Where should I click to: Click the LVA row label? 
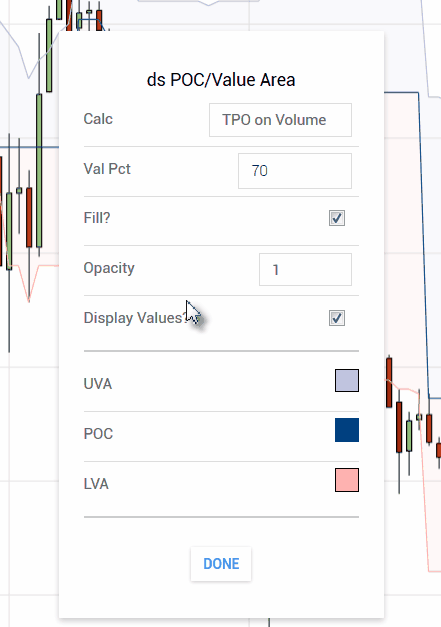[96, 484]
